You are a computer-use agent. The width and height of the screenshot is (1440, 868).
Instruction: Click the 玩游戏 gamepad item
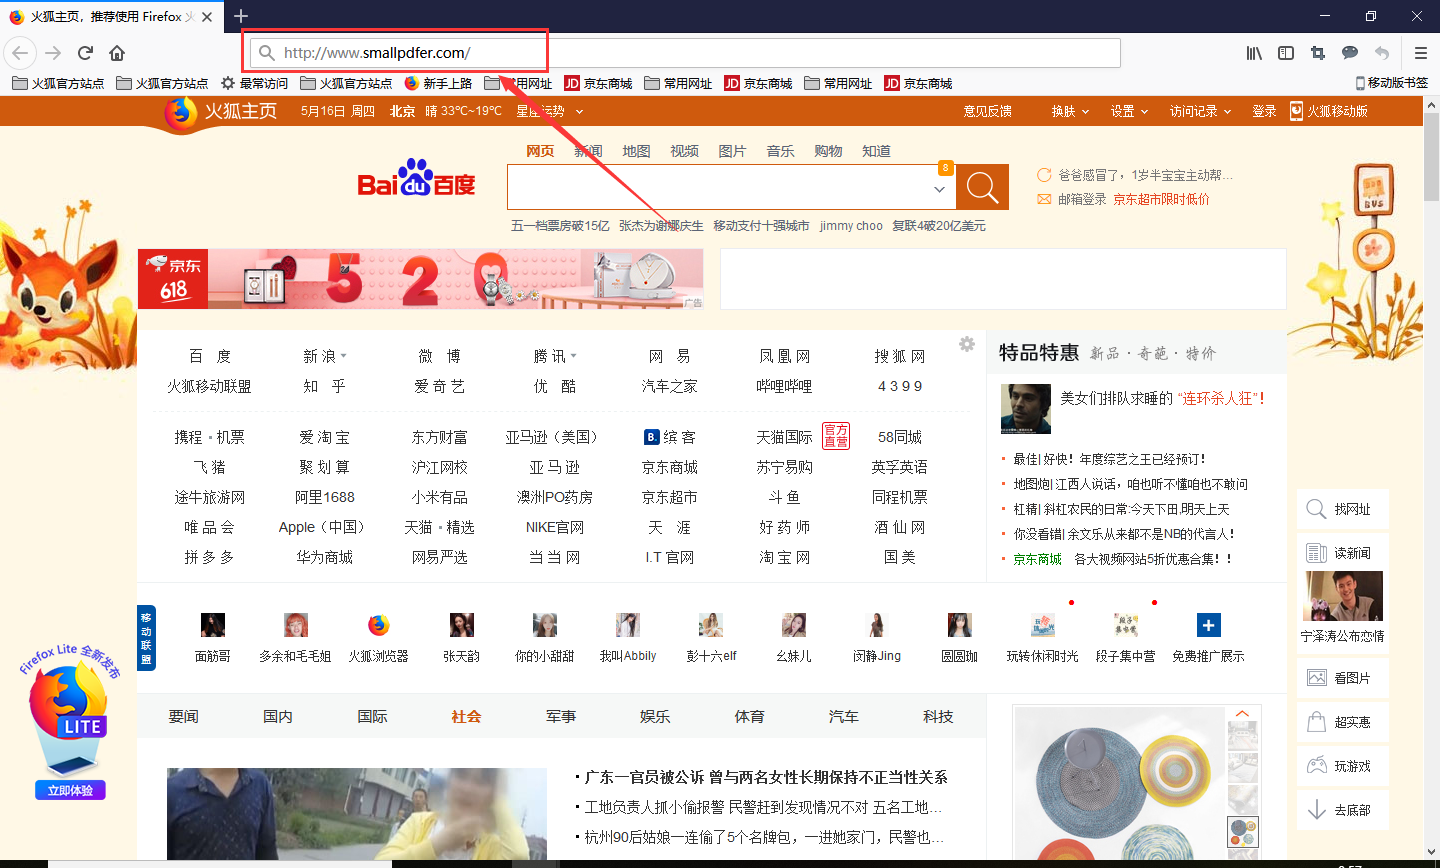(x=1342, y=766)
